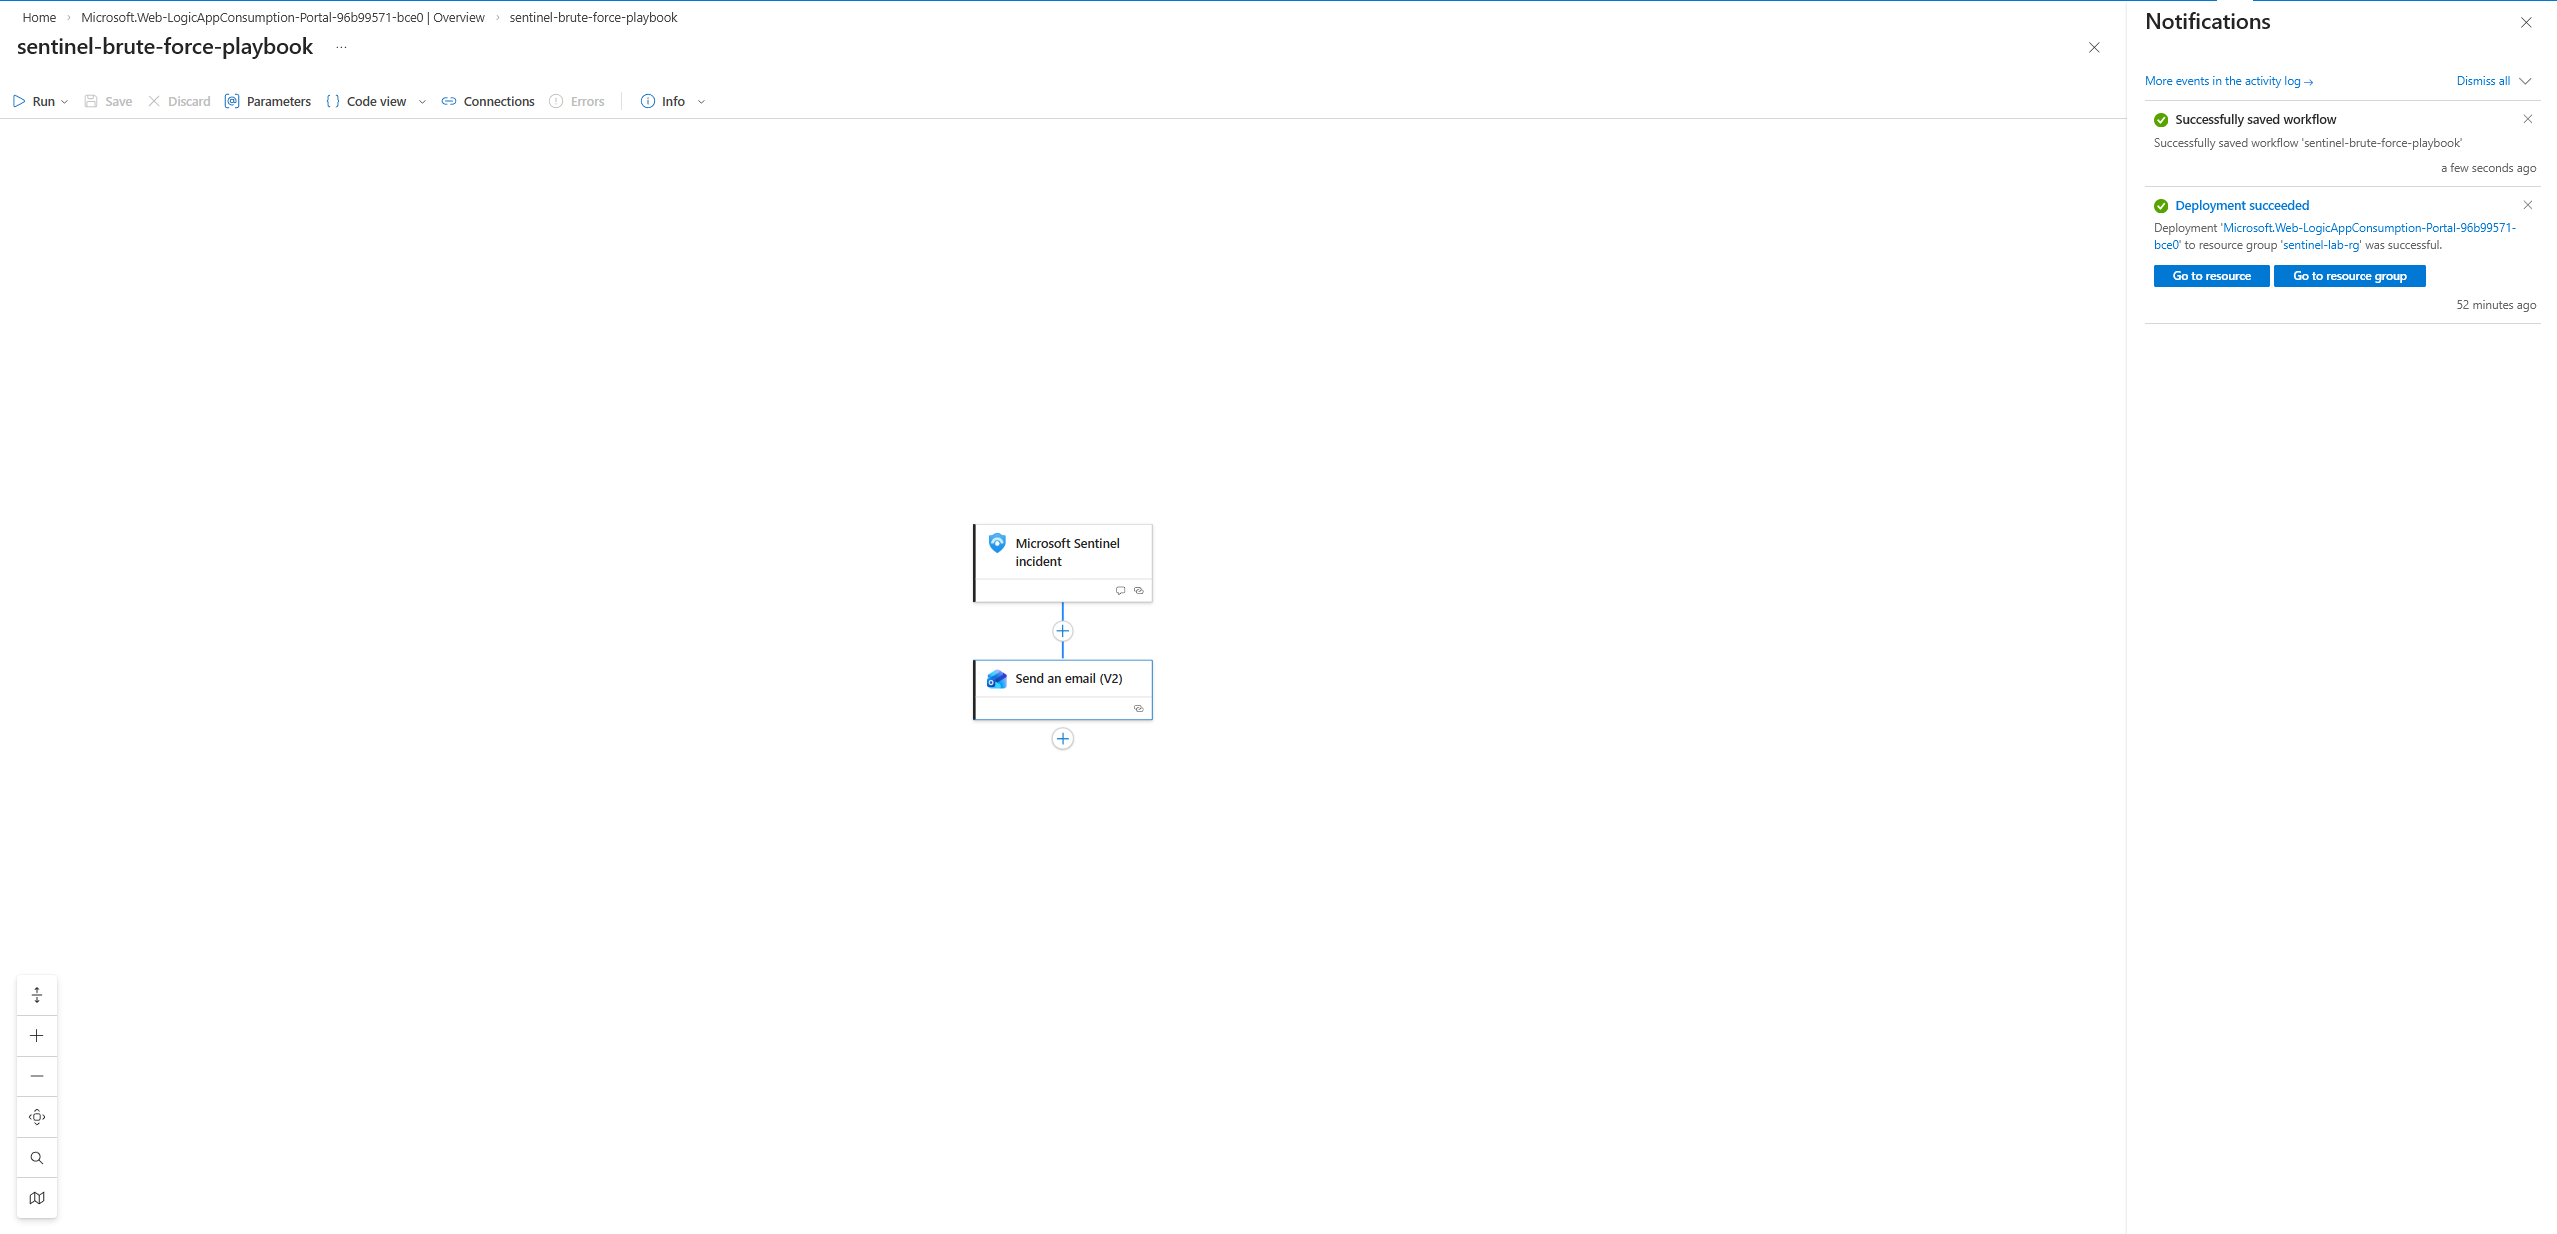Expand the Run dropdown arrow

tap(65, 102)
